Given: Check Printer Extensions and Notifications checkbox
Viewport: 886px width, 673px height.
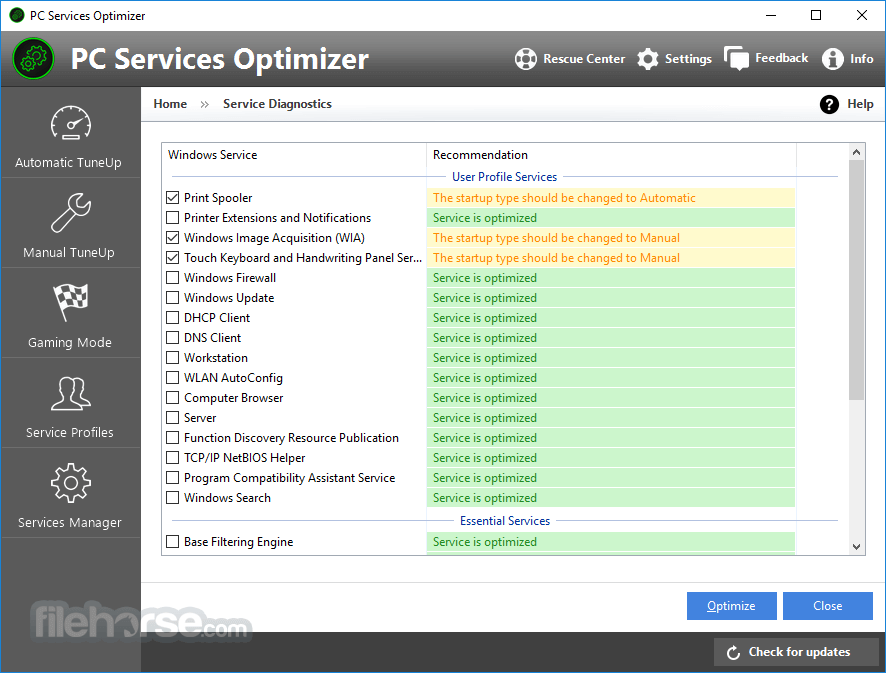Looking at the screenshot, I should coord(172,217).
